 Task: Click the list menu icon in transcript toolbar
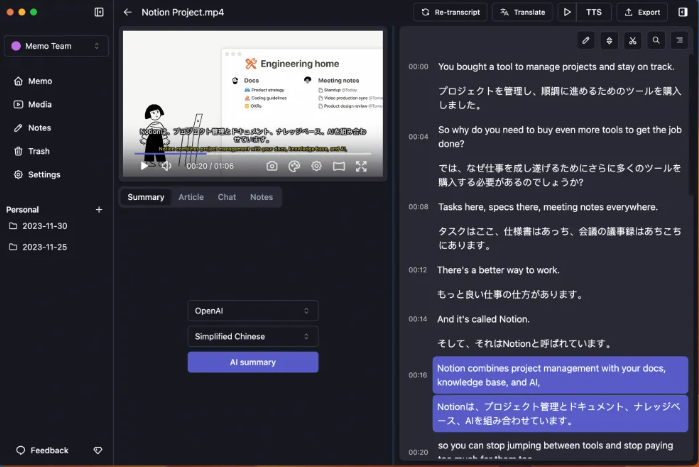[679, 41]
